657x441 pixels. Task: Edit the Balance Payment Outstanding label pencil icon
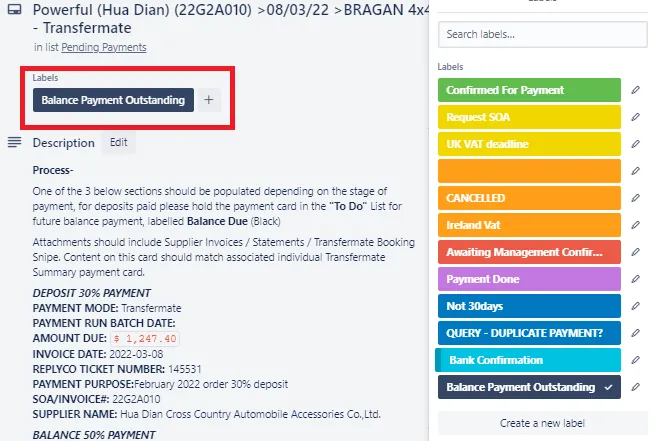tap(635, 387)
